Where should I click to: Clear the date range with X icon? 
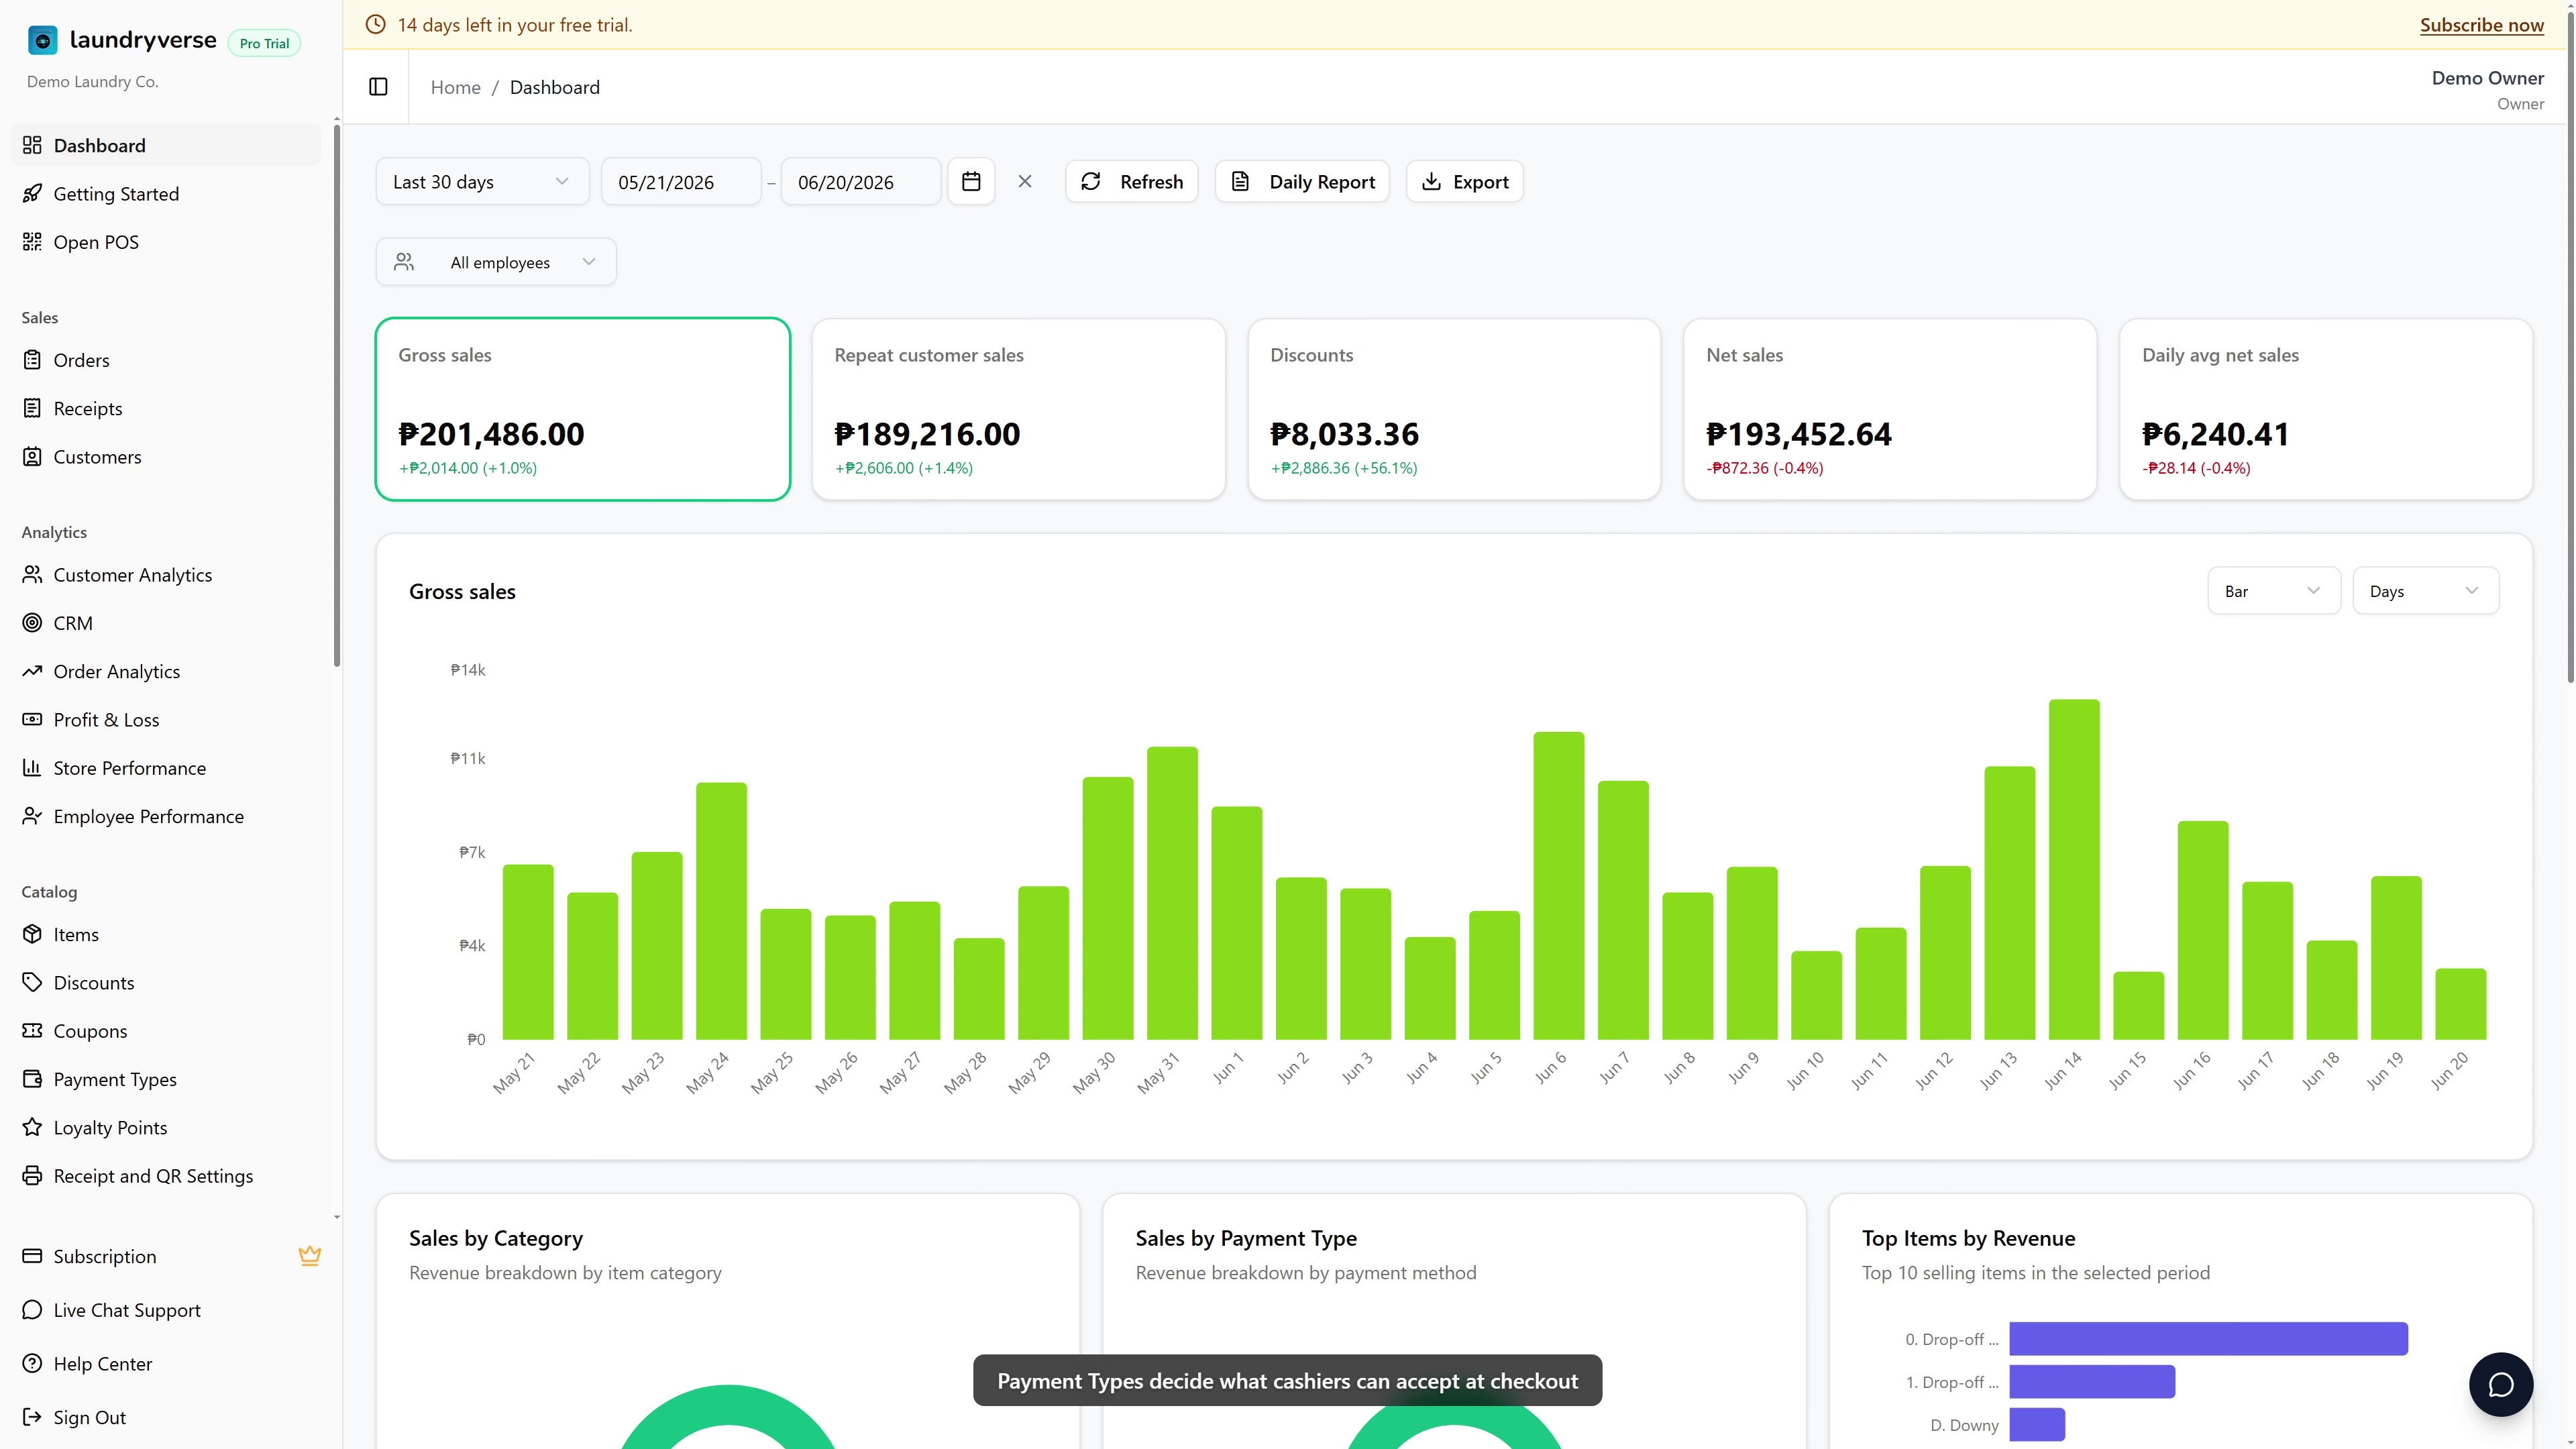[1025, 181]
